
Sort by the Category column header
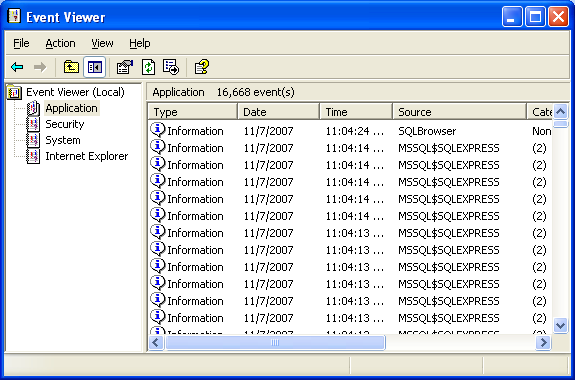pyautogui.click(x=539, y=112)
